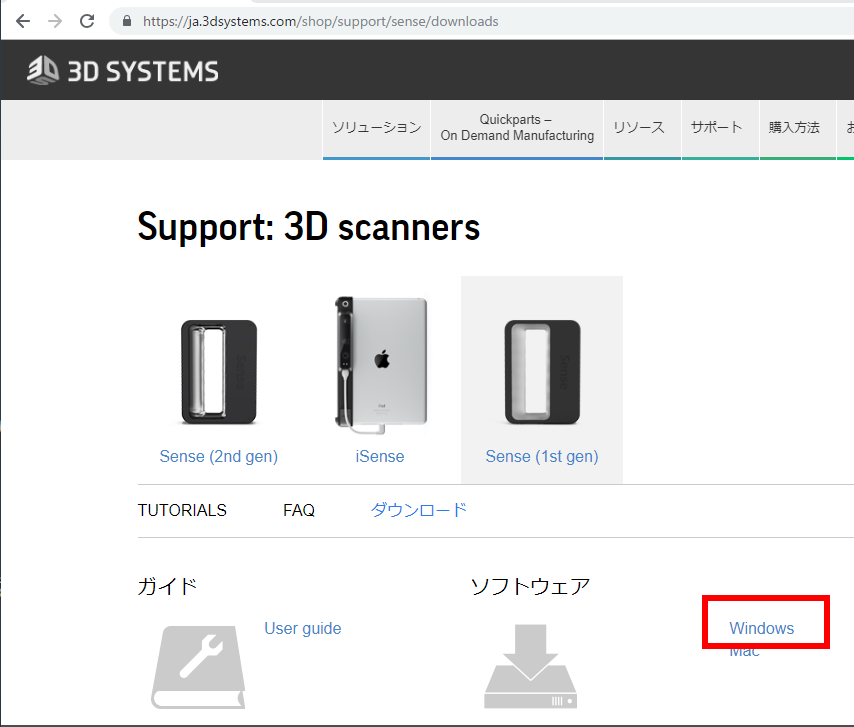Select the iSense scanner image

[x=381, y=365]
